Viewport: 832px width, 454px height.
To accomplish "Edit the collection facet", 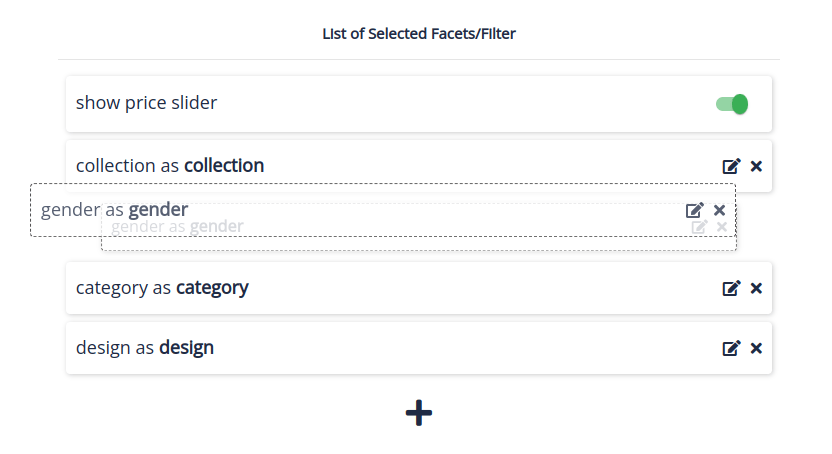I will (x=731, y=166).
